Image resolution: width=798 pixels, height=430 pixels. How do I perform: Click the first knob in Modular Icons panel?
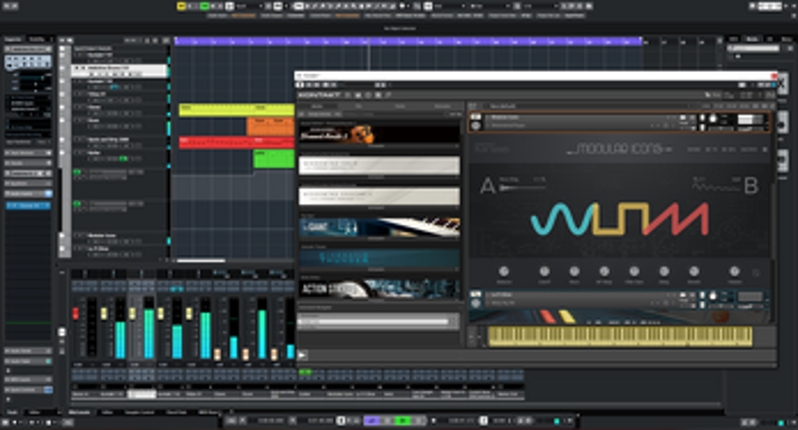[503, 271]
